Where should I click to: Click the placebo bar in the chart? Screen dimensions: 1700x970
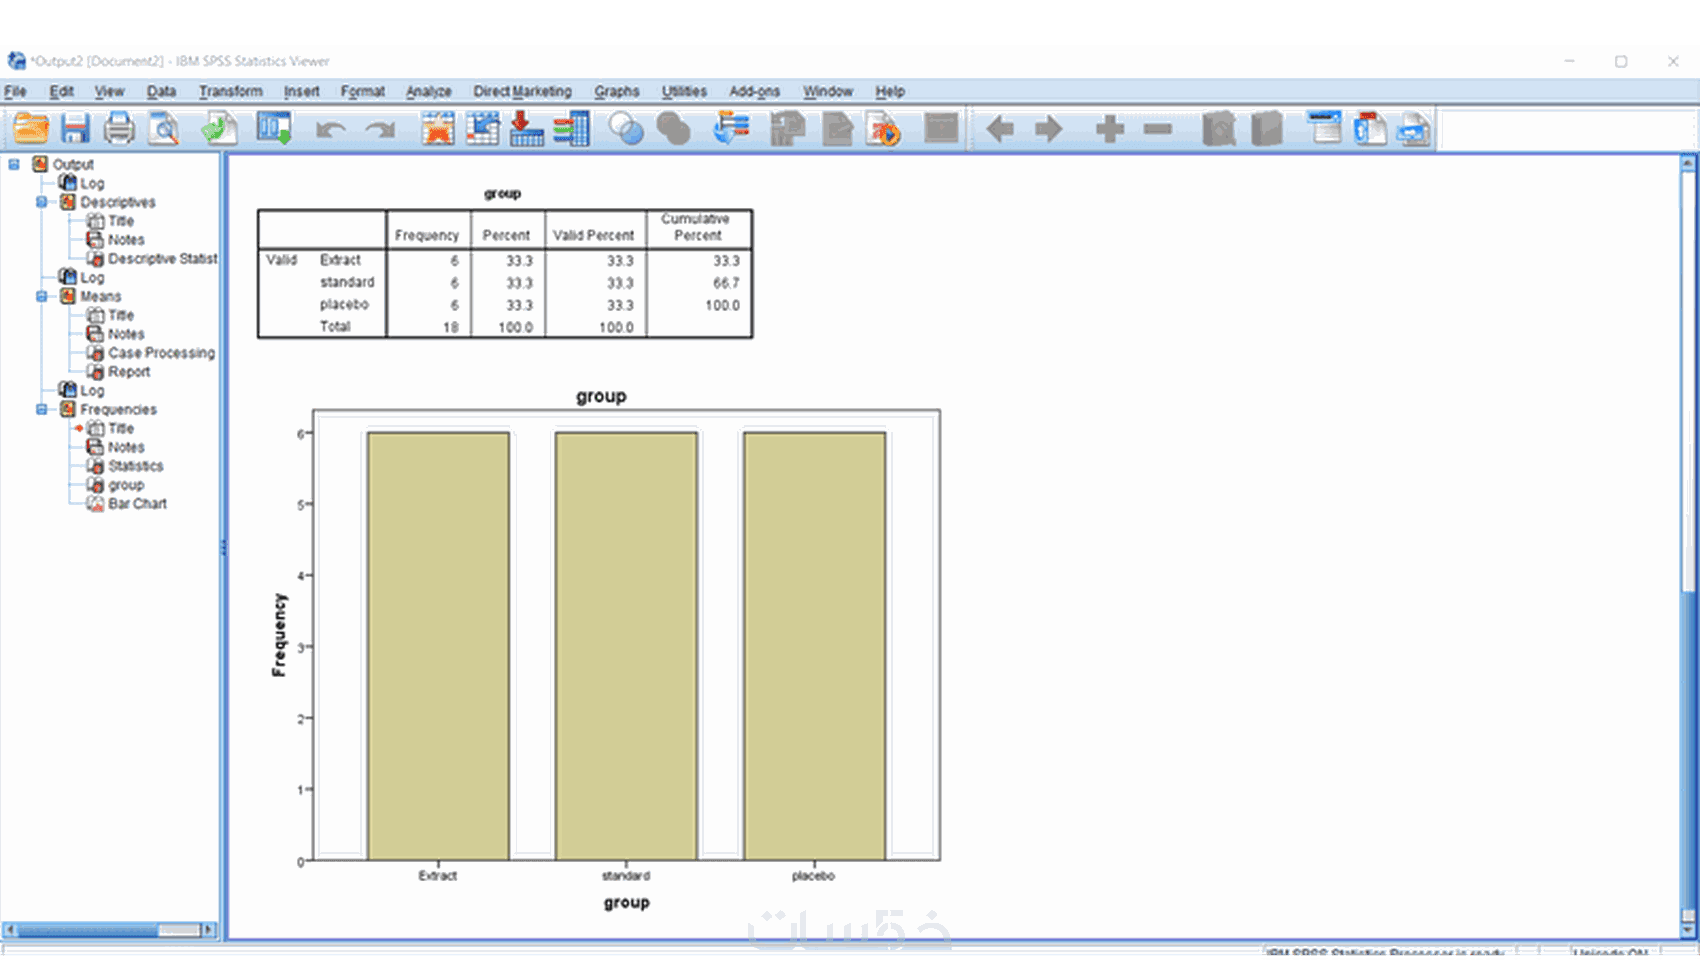coord(814,646)
